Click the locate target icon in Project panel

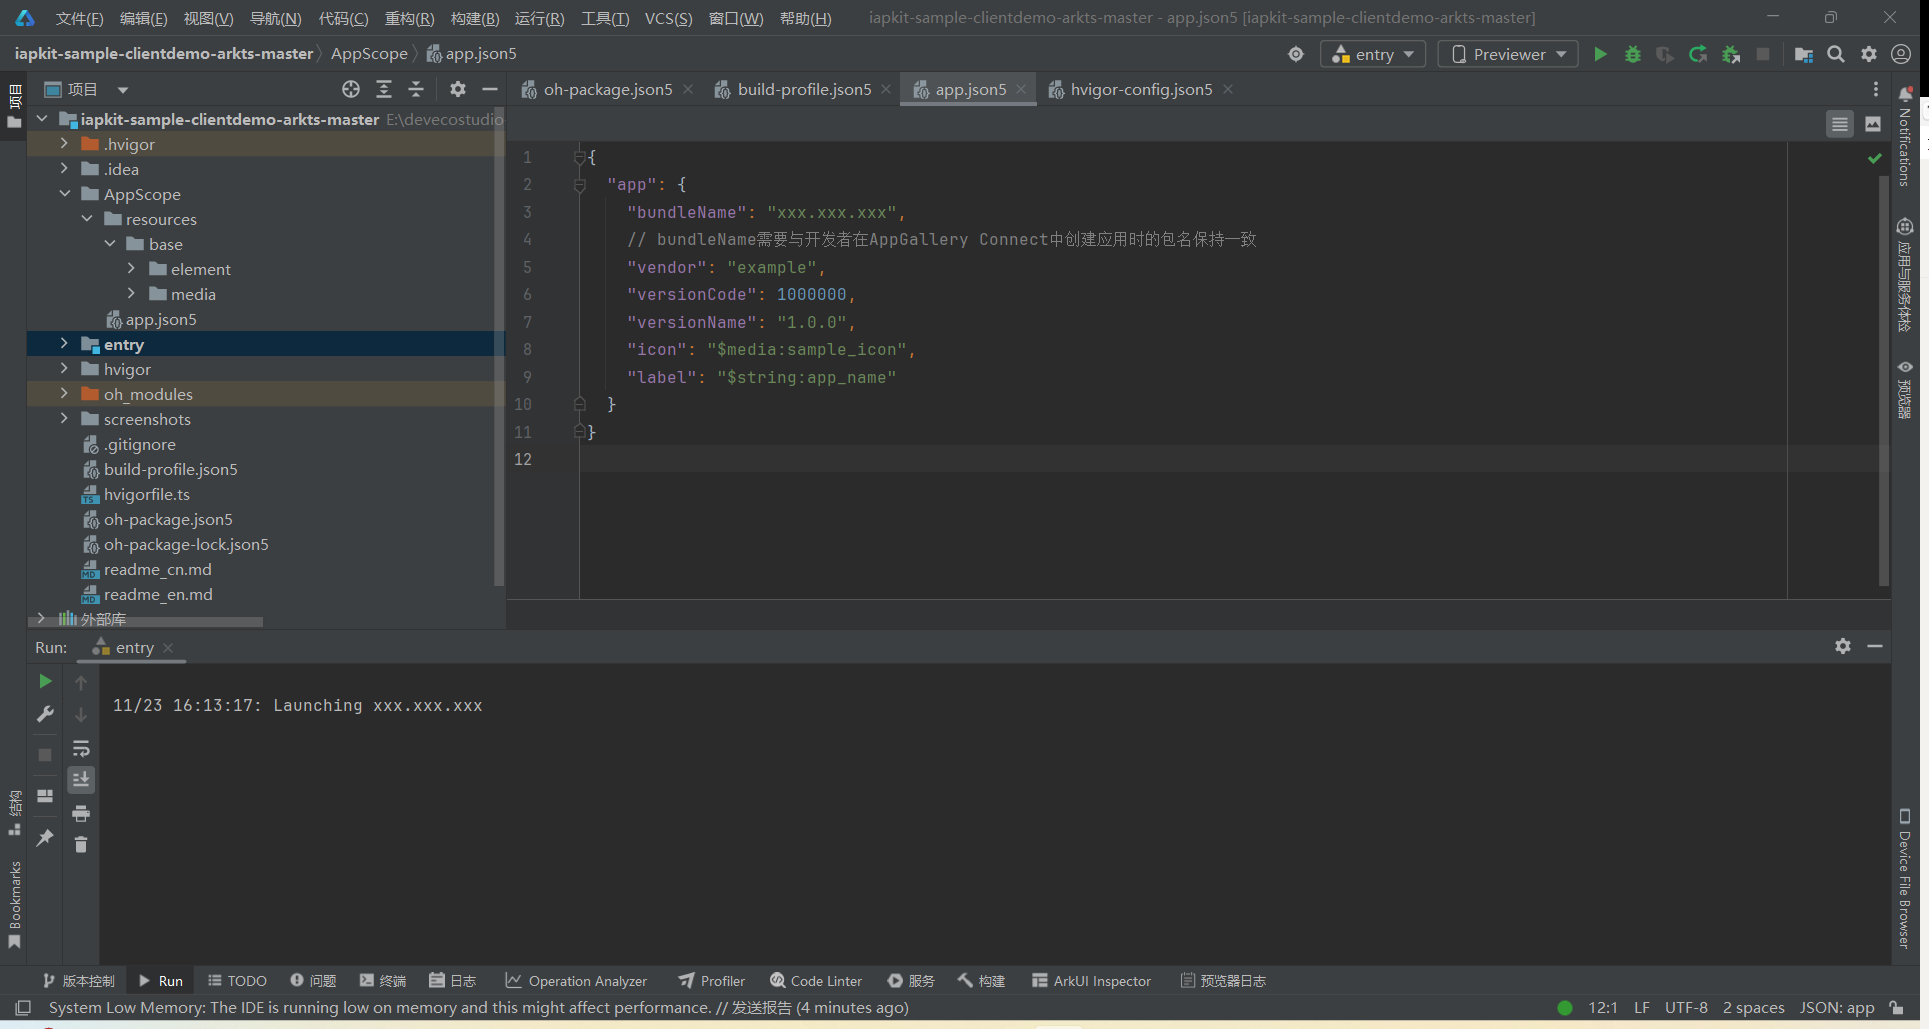pyautogui.click(x=351, y=89)
